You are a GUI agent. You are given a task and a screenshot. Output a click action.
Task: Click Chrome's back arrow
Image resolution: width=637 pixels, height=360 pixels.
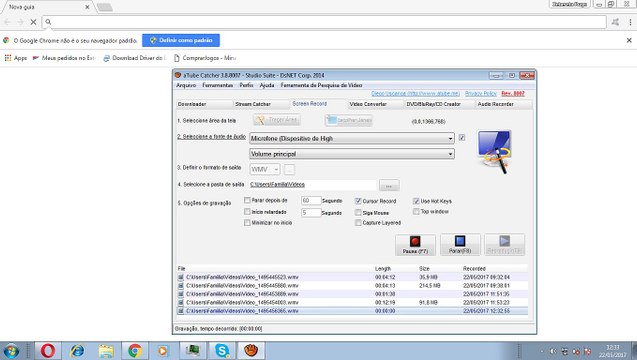point(7,22)
